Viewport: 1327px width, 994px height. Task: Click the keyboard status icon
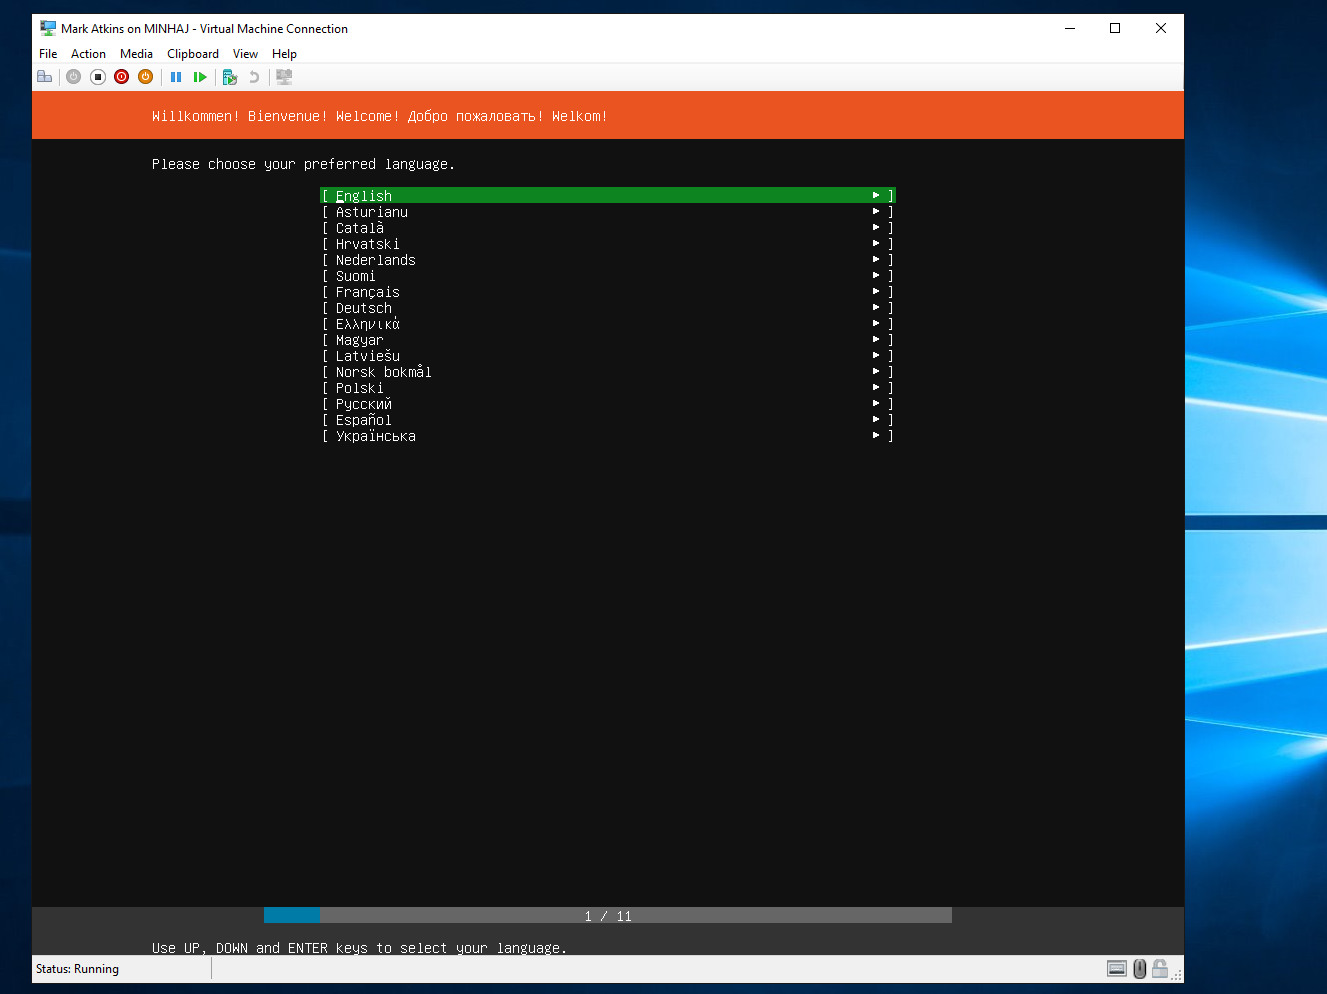click(1117, 968)
